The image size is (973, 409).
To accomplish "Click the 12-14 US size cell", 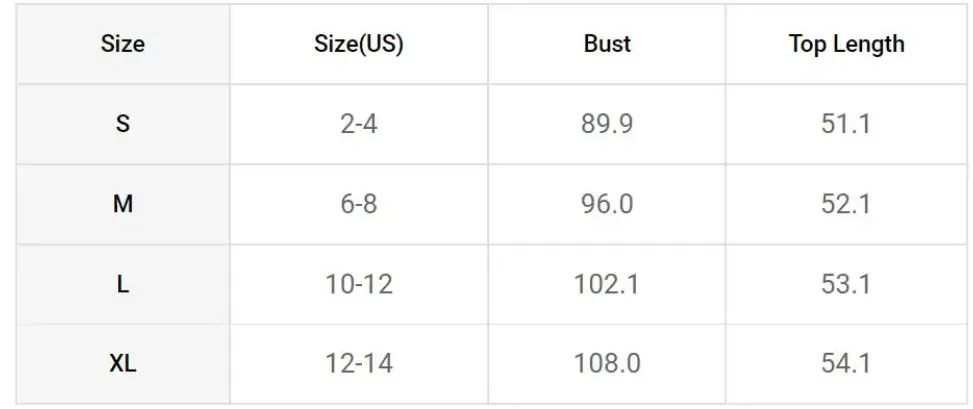I will point(359,364).
